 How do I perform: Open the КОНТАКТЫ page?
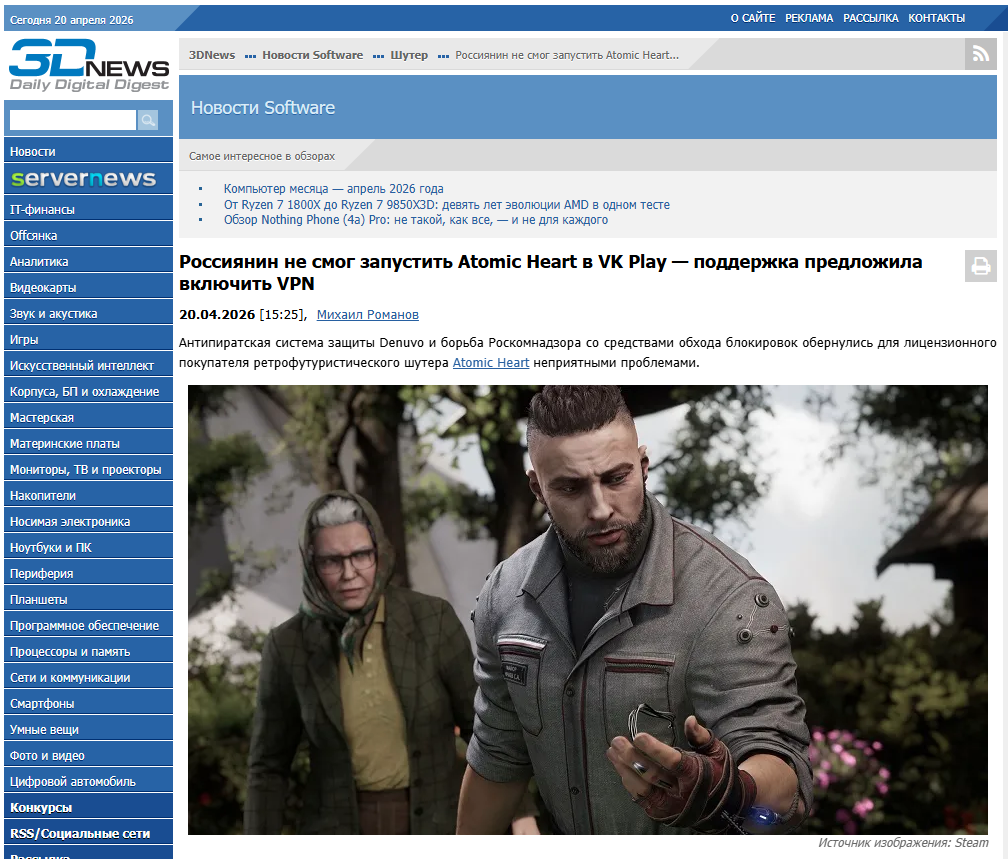pos(936,17)
